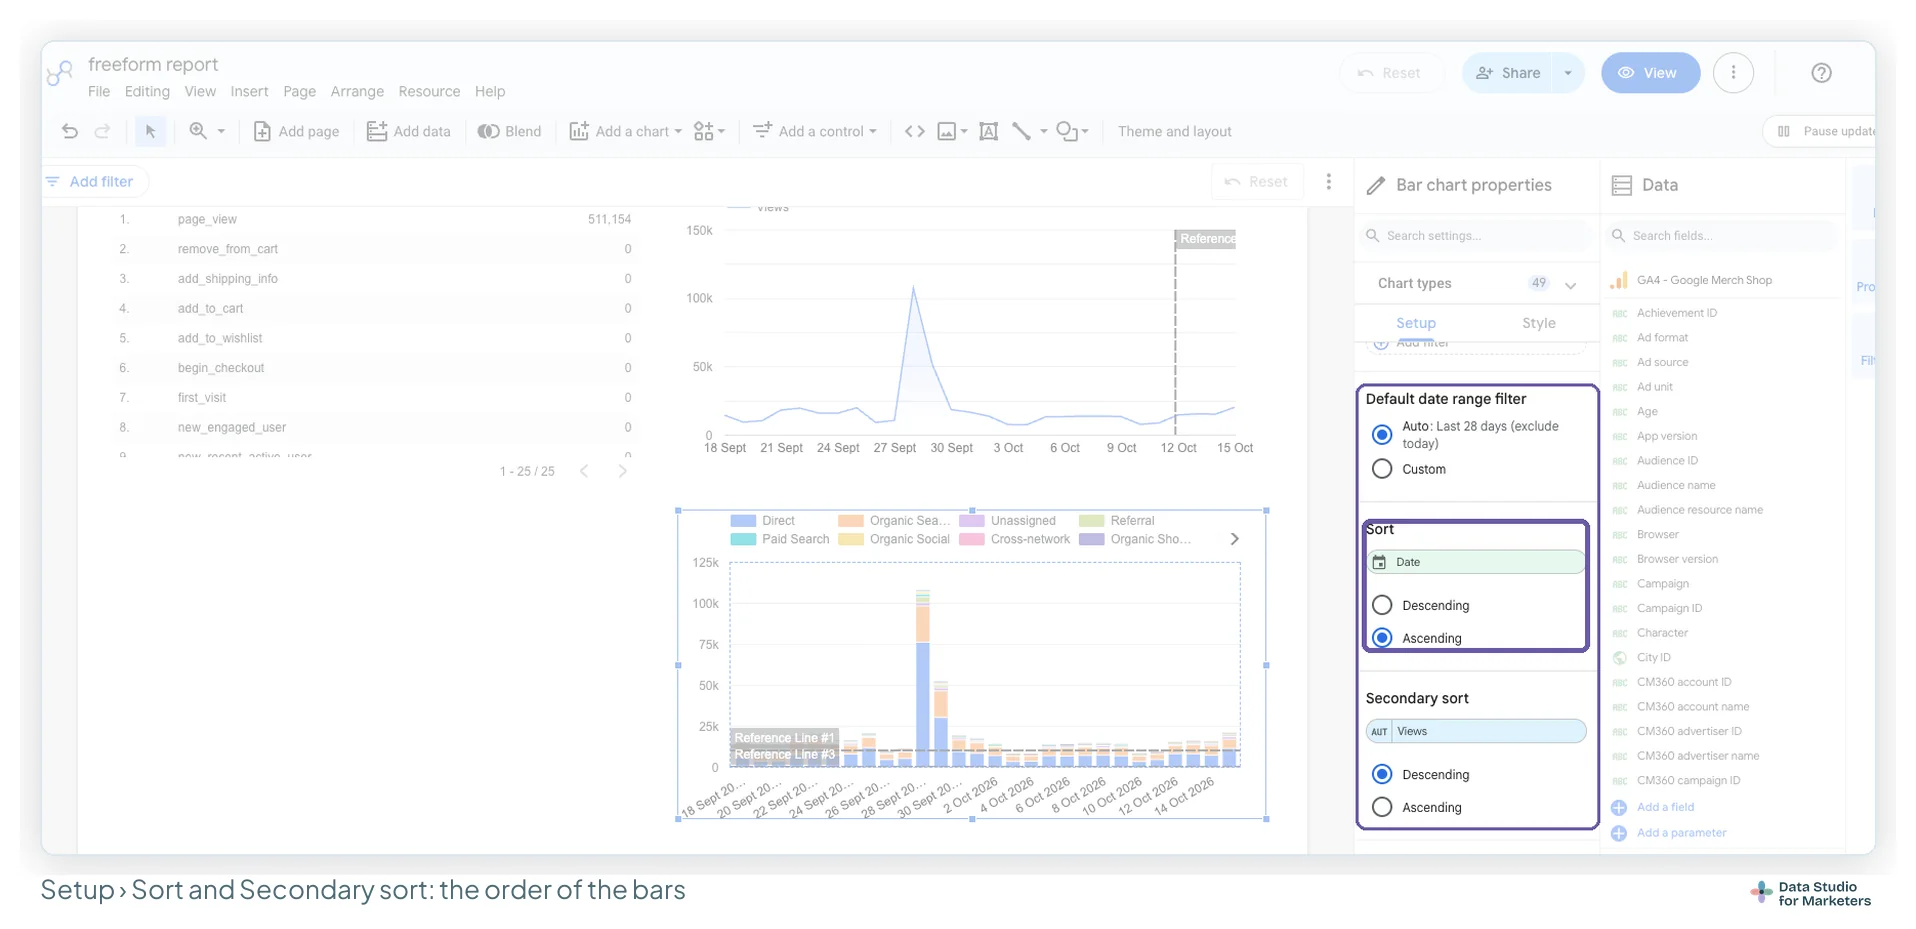The height and width of the screenshot is (929, 1916).
Task: Choose Descending under Sort
Action: point(1382,605)
